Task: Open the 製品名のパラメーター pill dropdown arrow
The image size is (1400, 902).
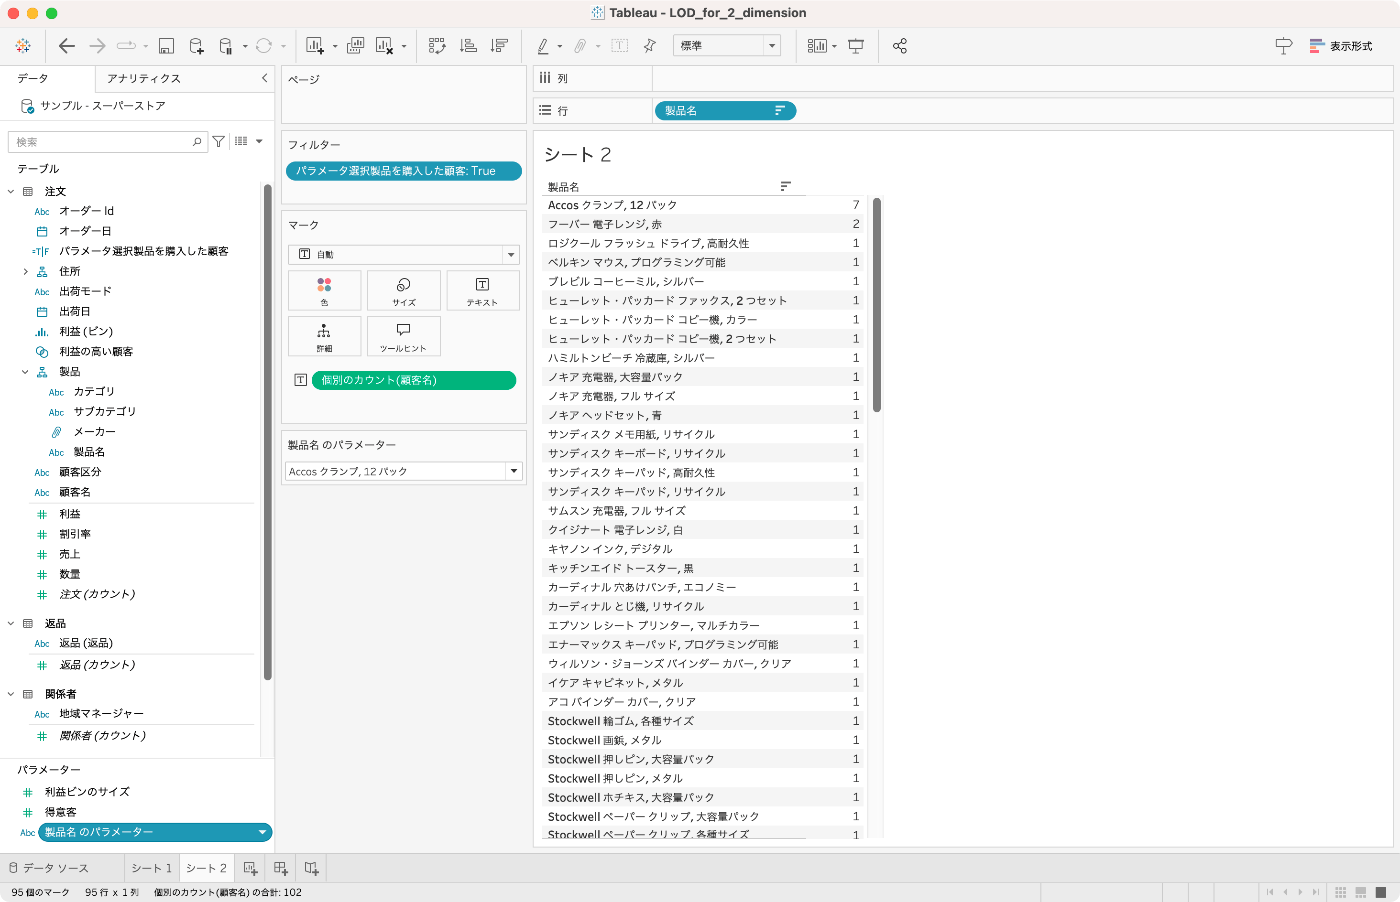Action: (263, 832)
